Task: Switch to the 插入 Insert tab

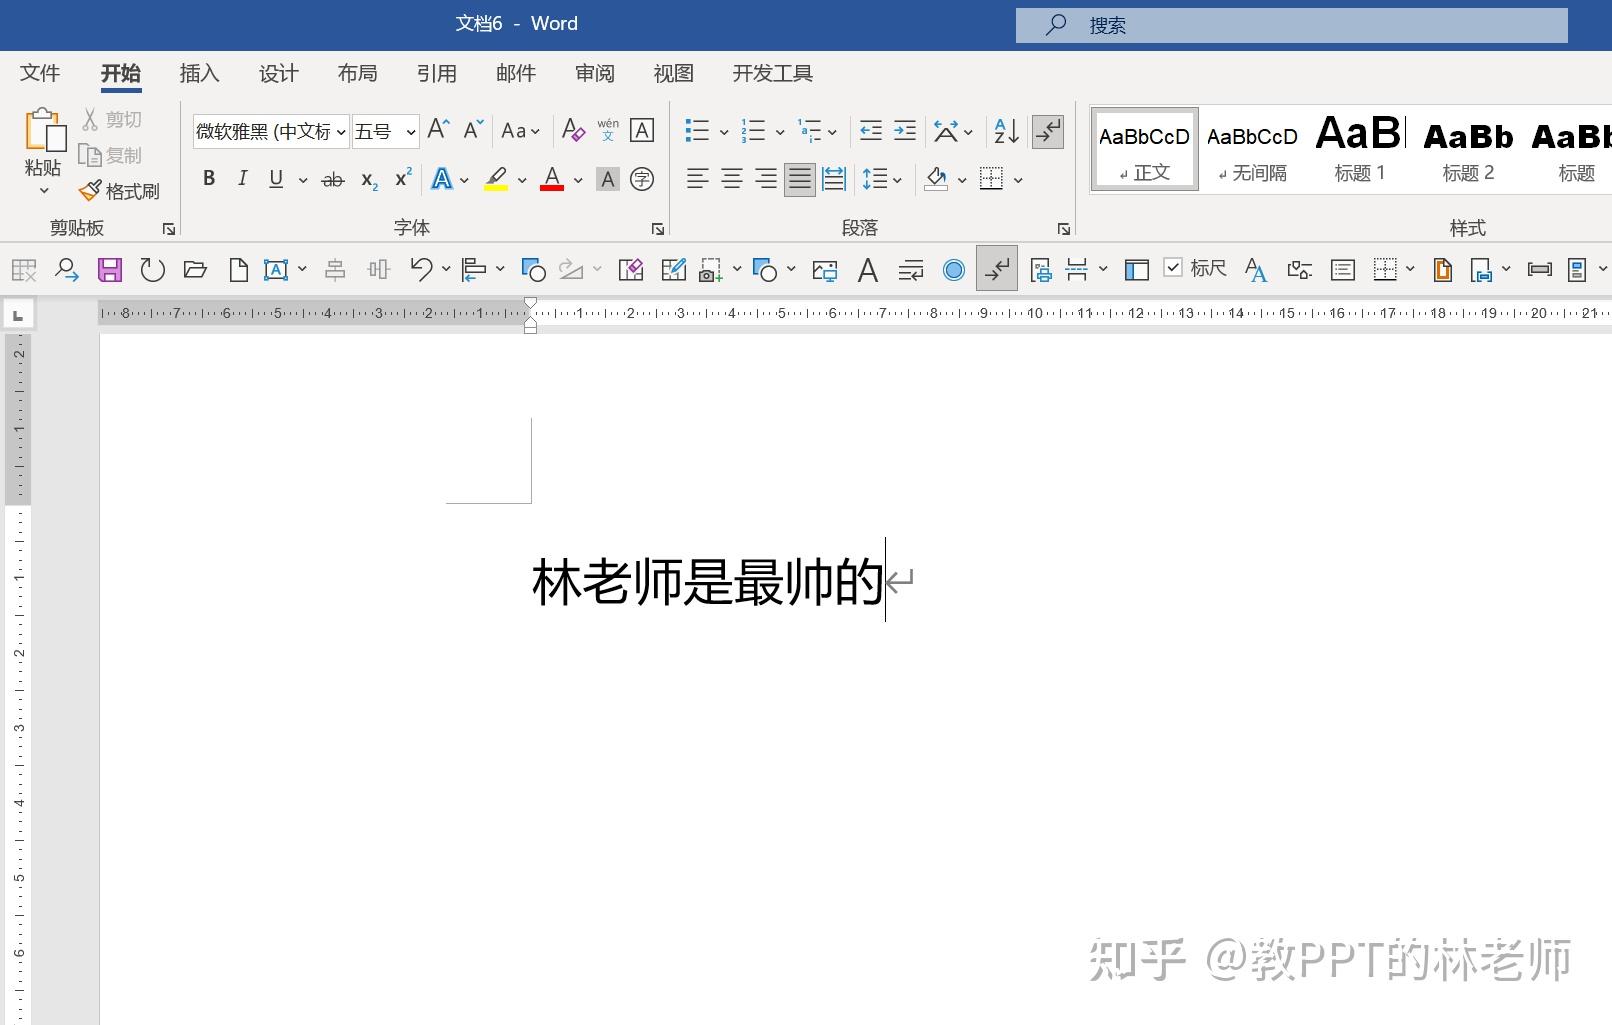Action: pyautogui.click(x=199, y=73)
